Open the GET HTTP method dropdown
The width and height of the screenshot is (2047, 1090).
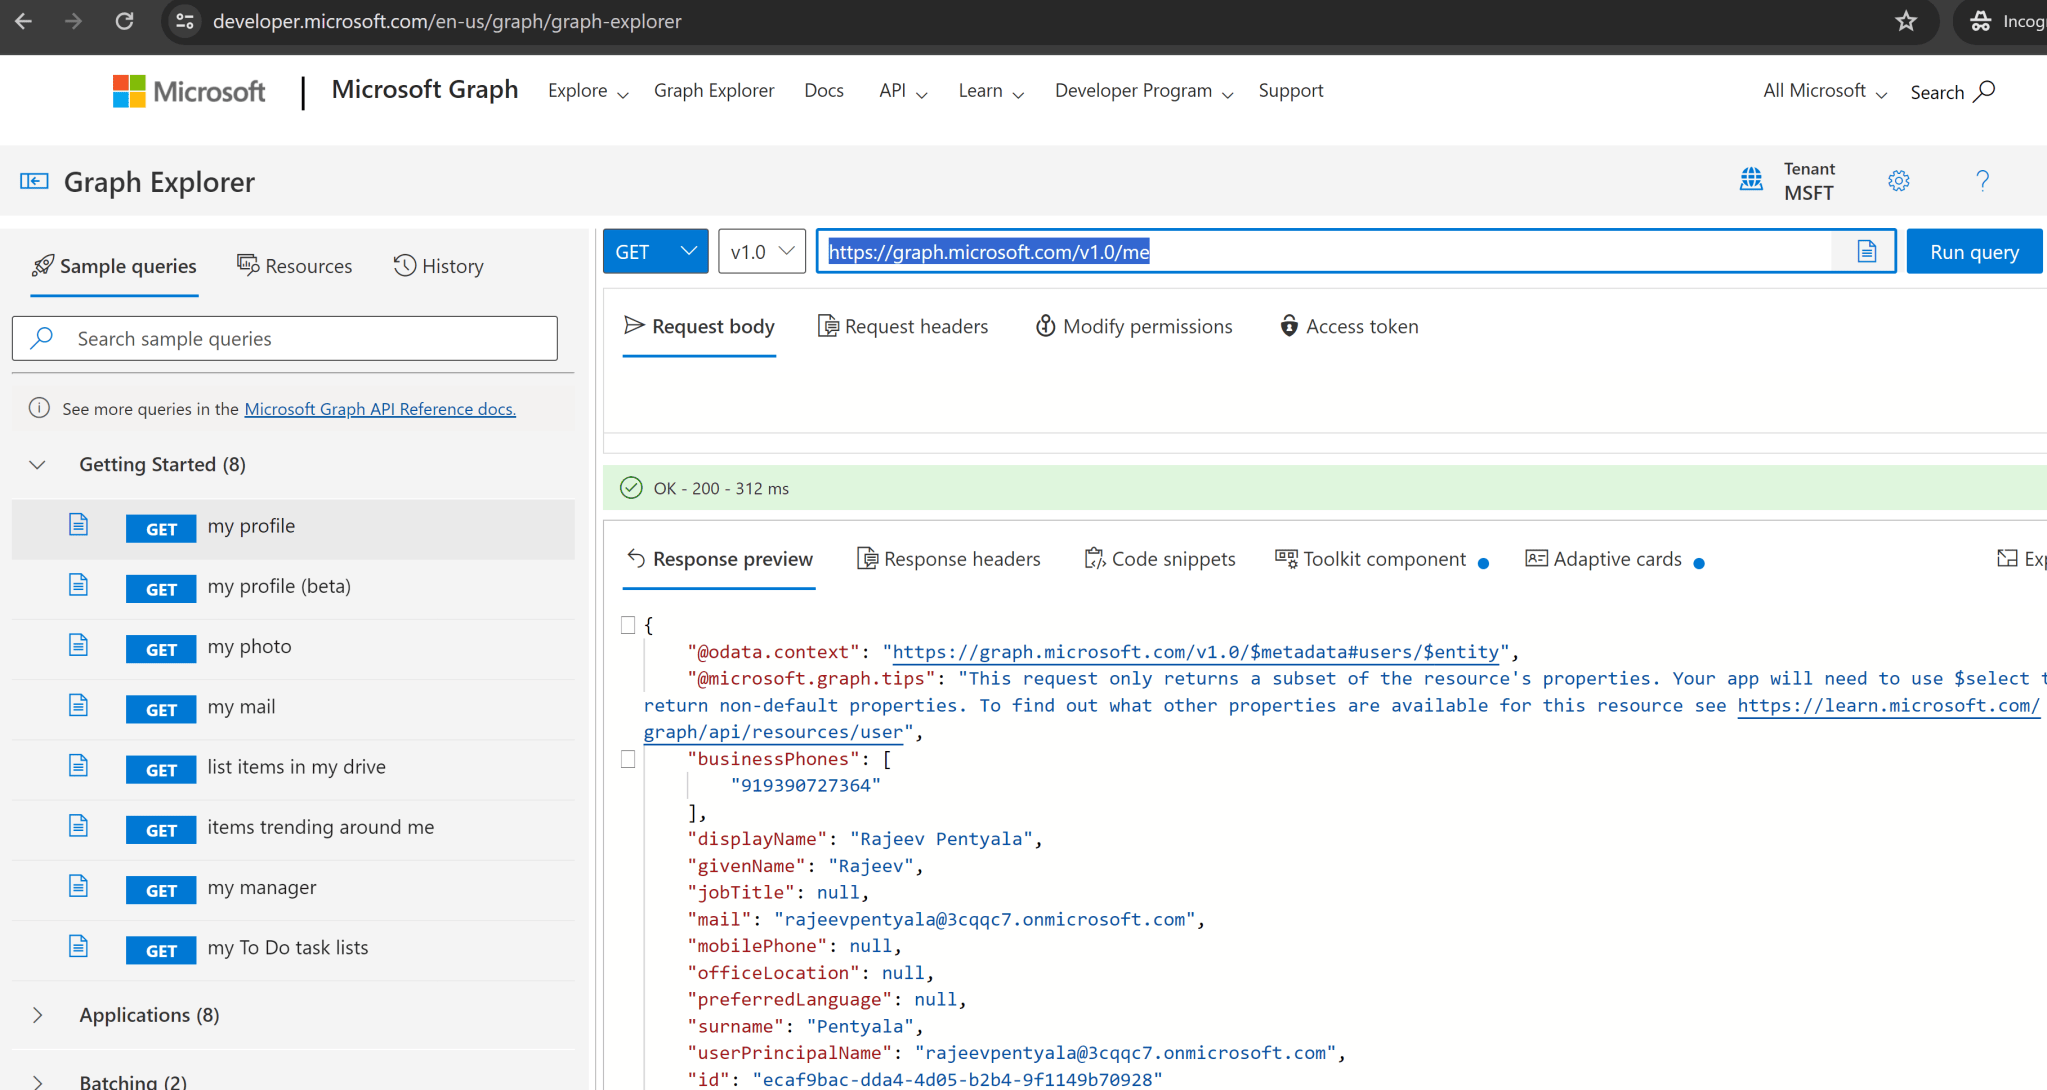(x=655, y=252)
